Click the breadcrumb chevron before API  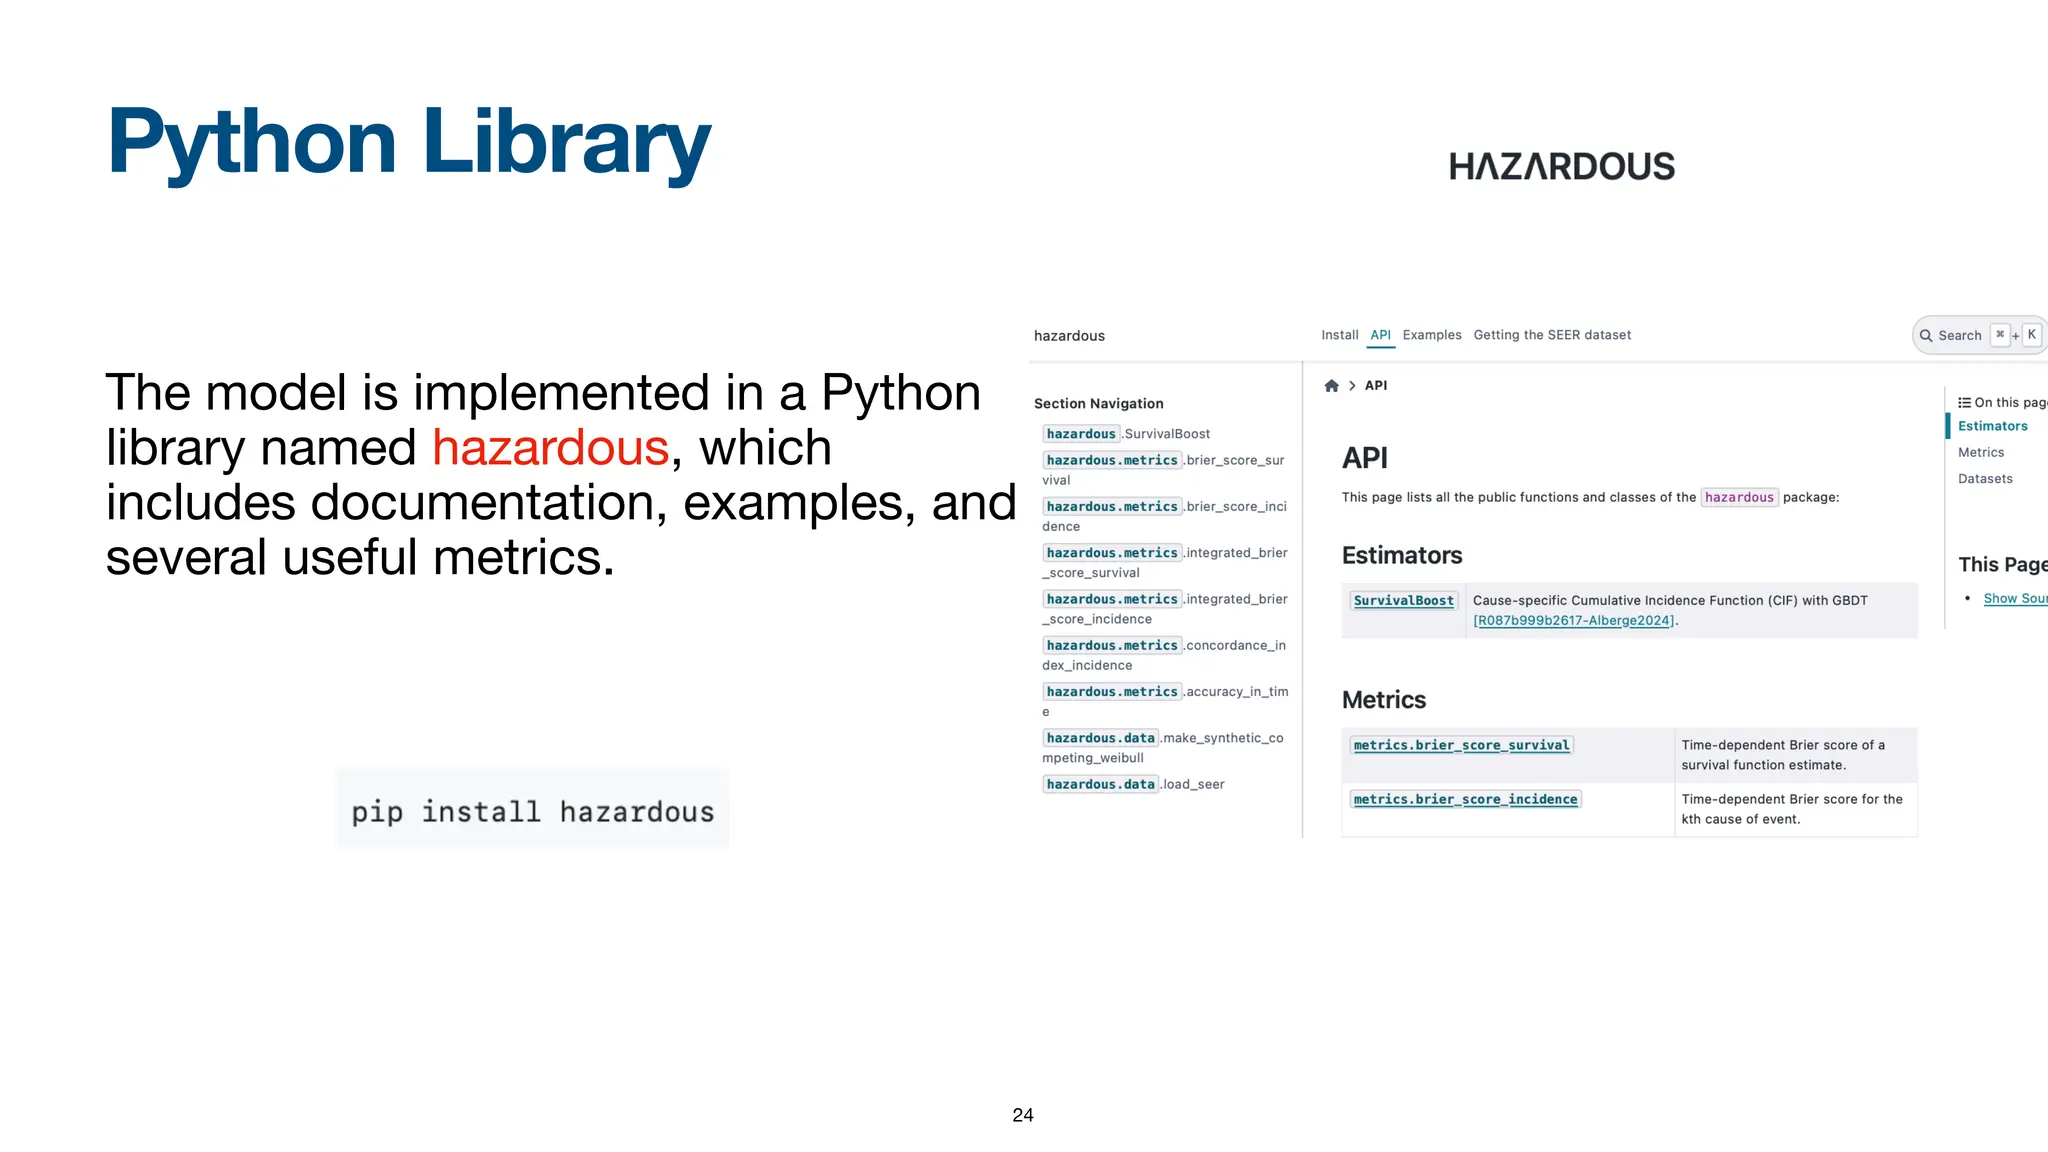pyautogui.click(x=1352, y=386)
